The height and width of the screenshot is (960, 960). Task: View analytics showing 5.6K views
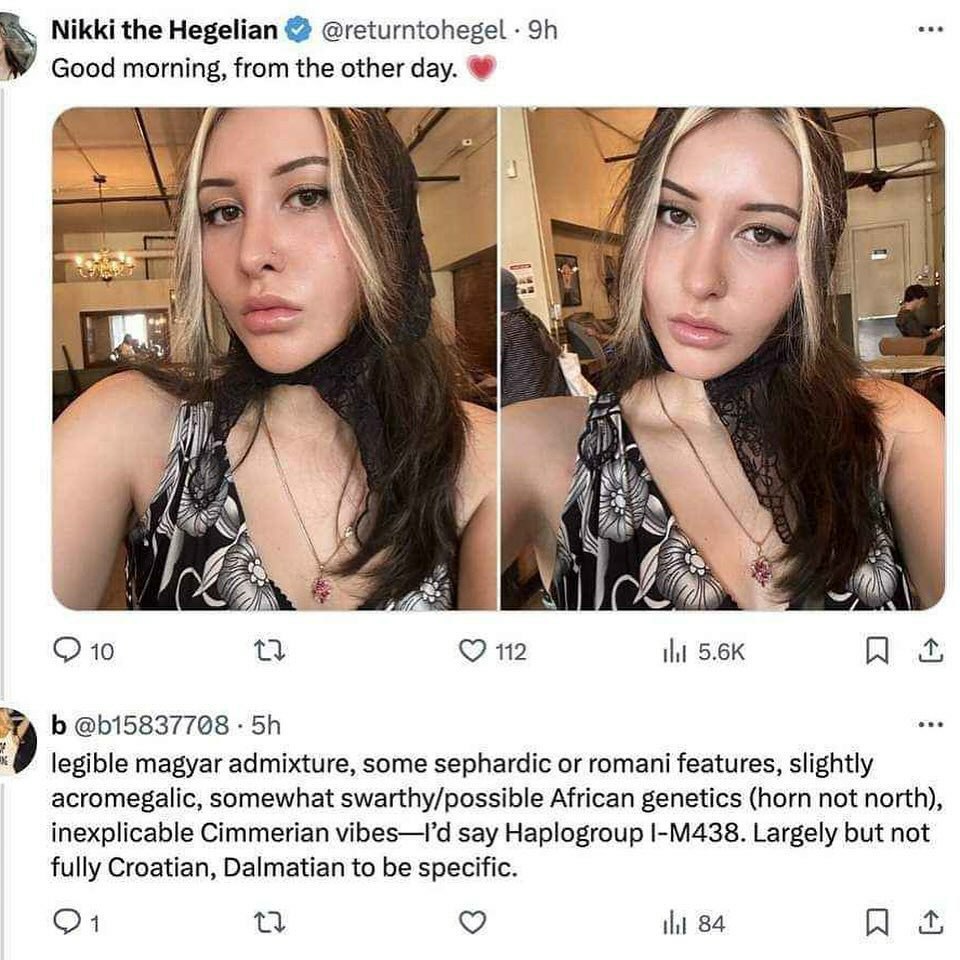point(703,652)
